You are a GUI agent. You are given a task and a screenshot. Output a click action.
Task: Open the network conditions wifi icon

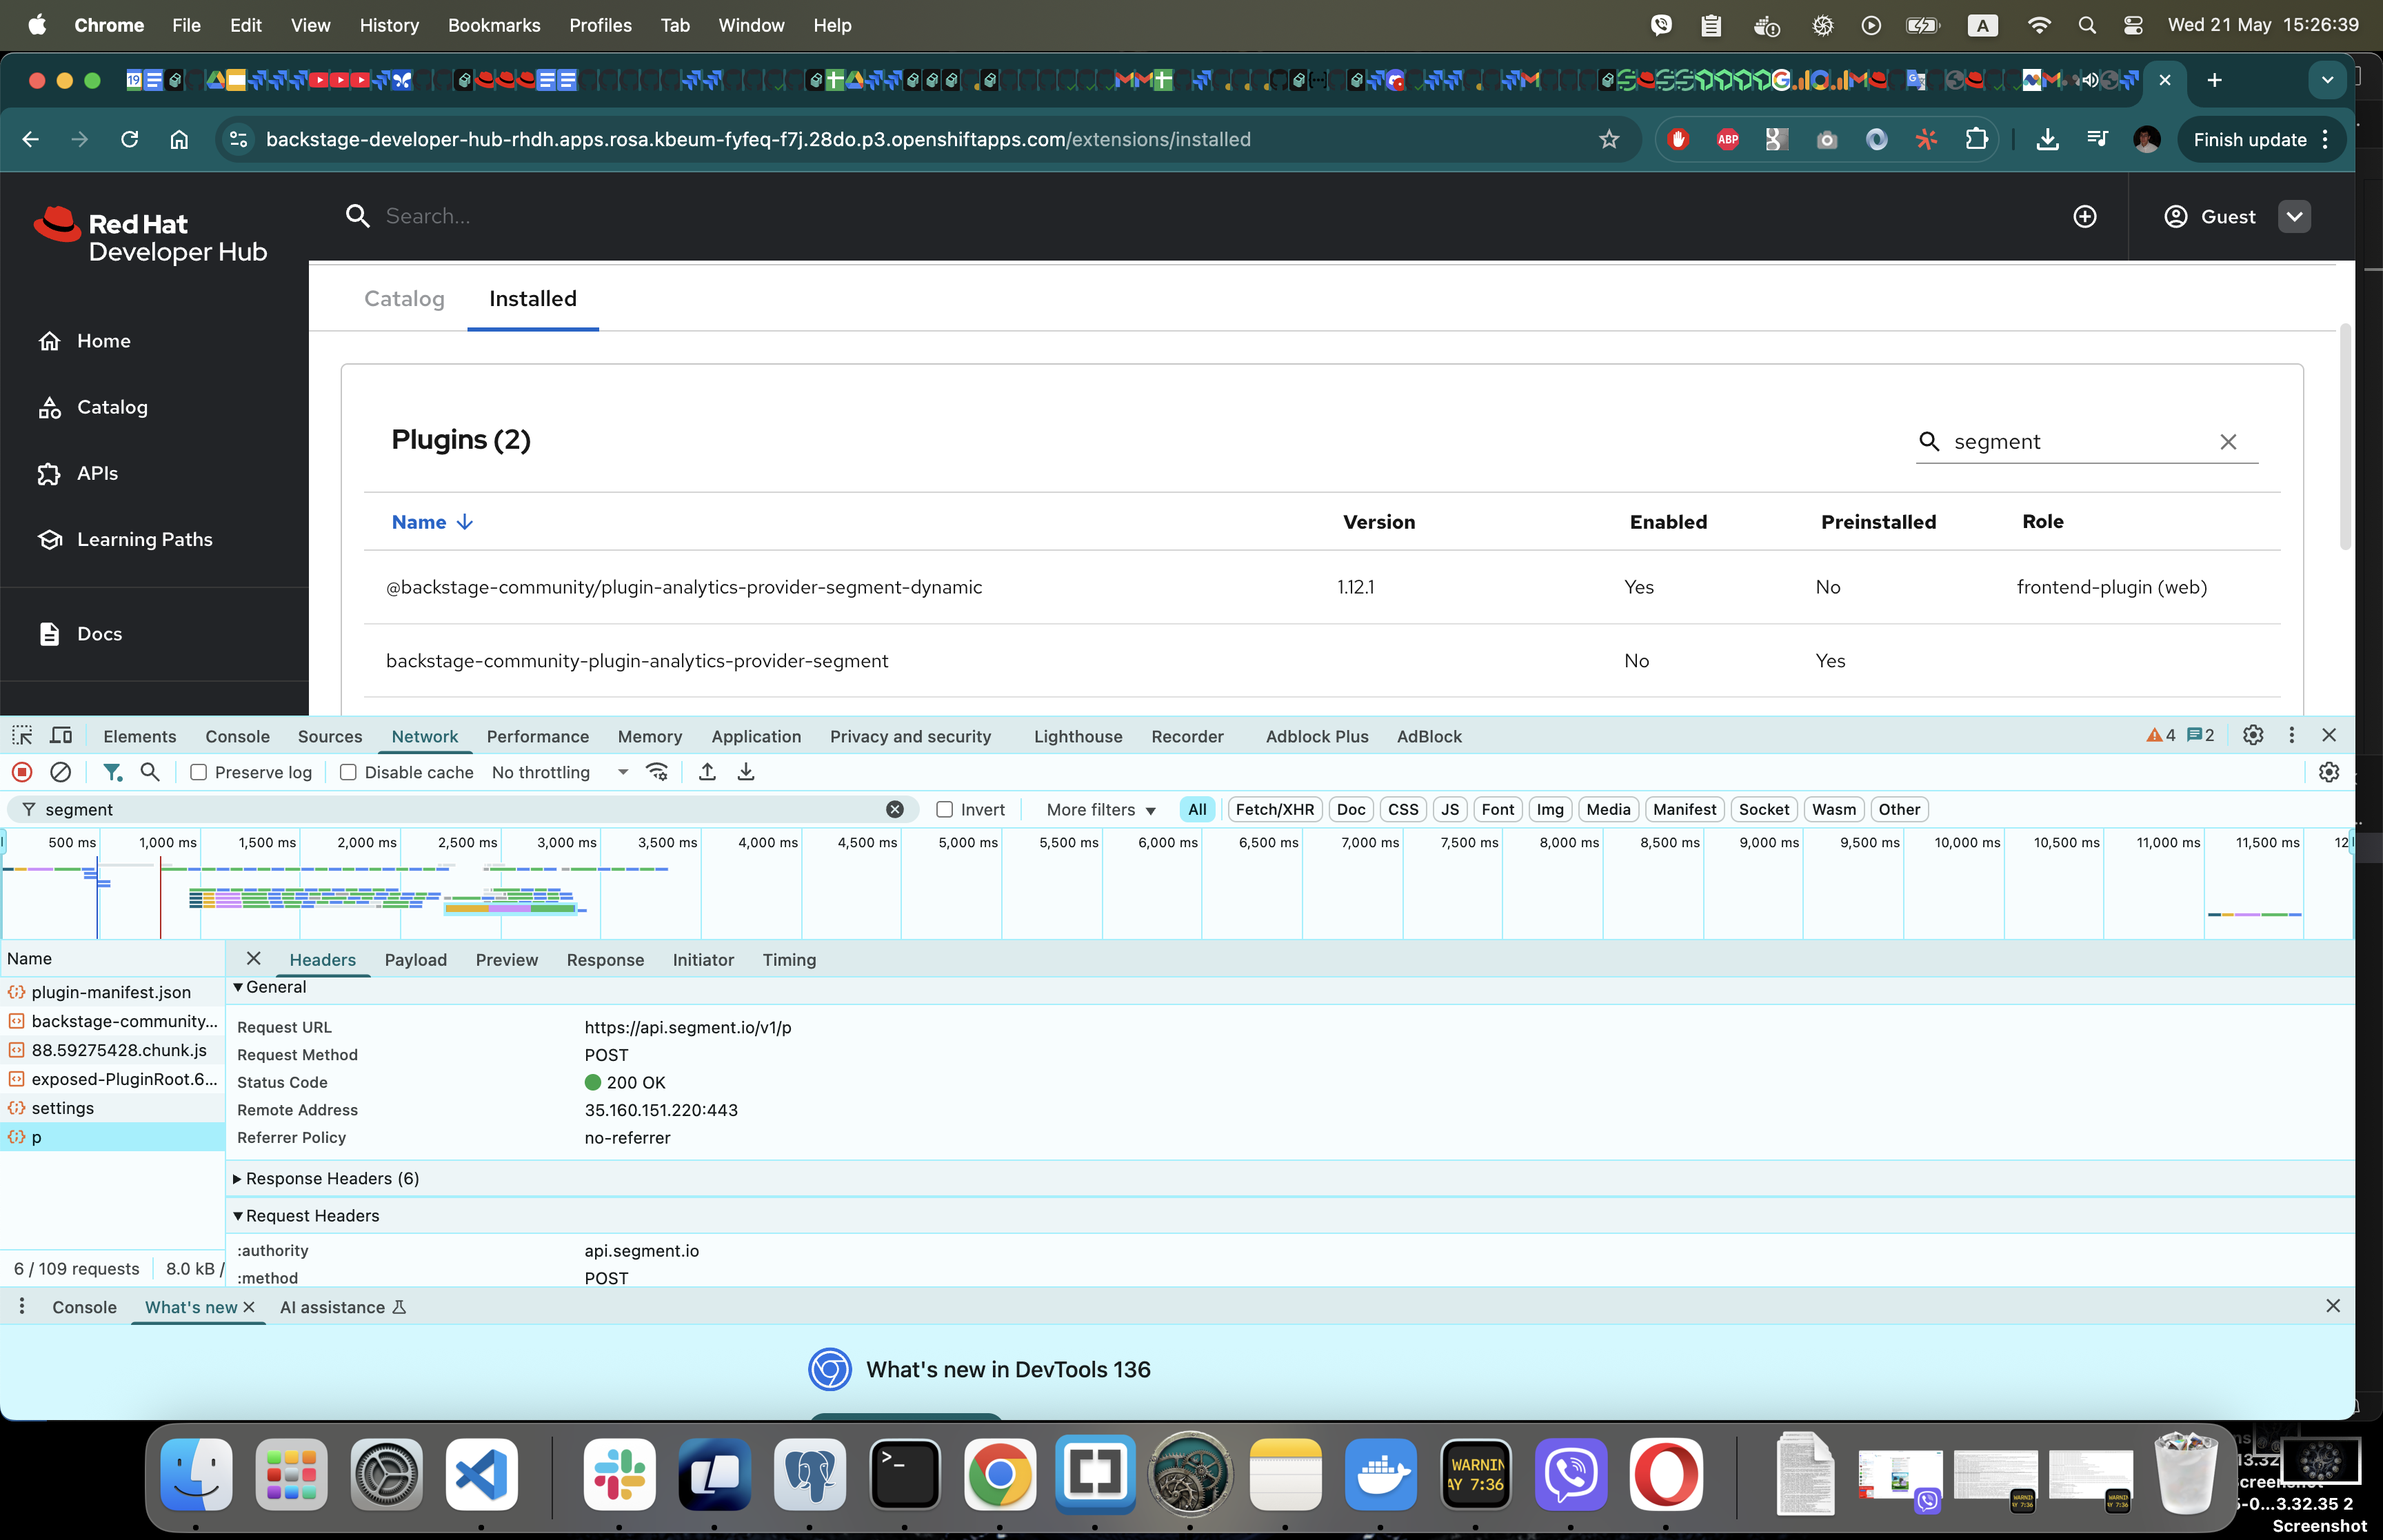657,772
